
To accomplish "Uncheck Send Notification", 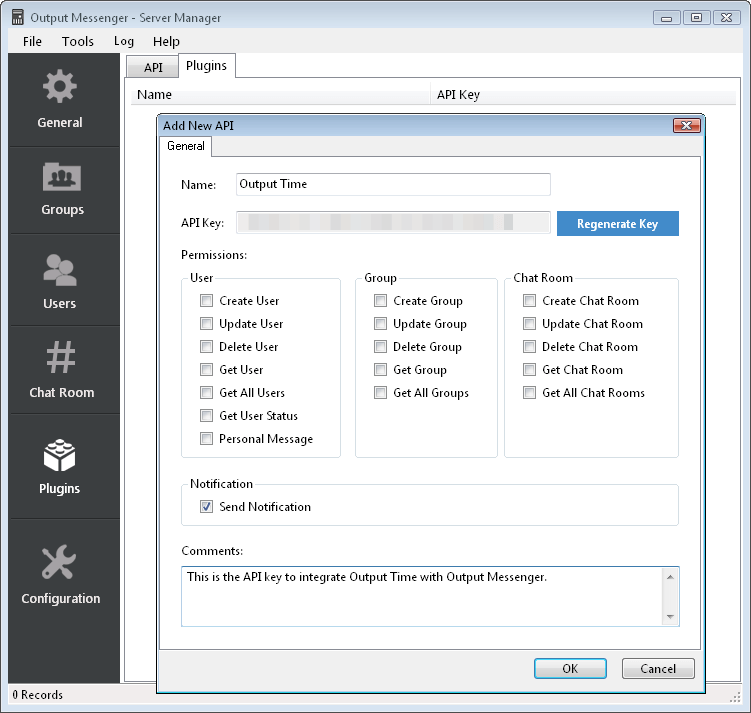I will 206,507.
